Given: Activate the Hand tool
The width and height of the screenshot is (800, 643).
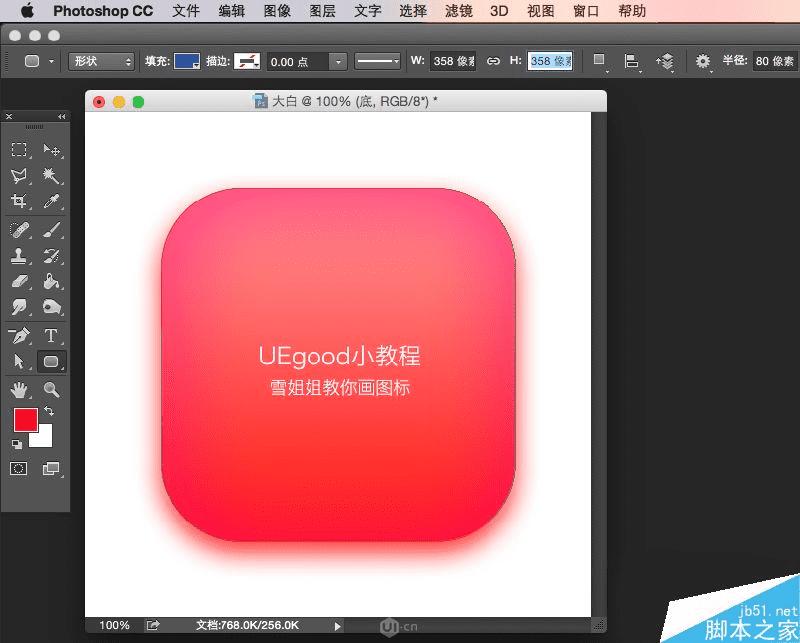Looking at the screenshot, I should (19, 390).
